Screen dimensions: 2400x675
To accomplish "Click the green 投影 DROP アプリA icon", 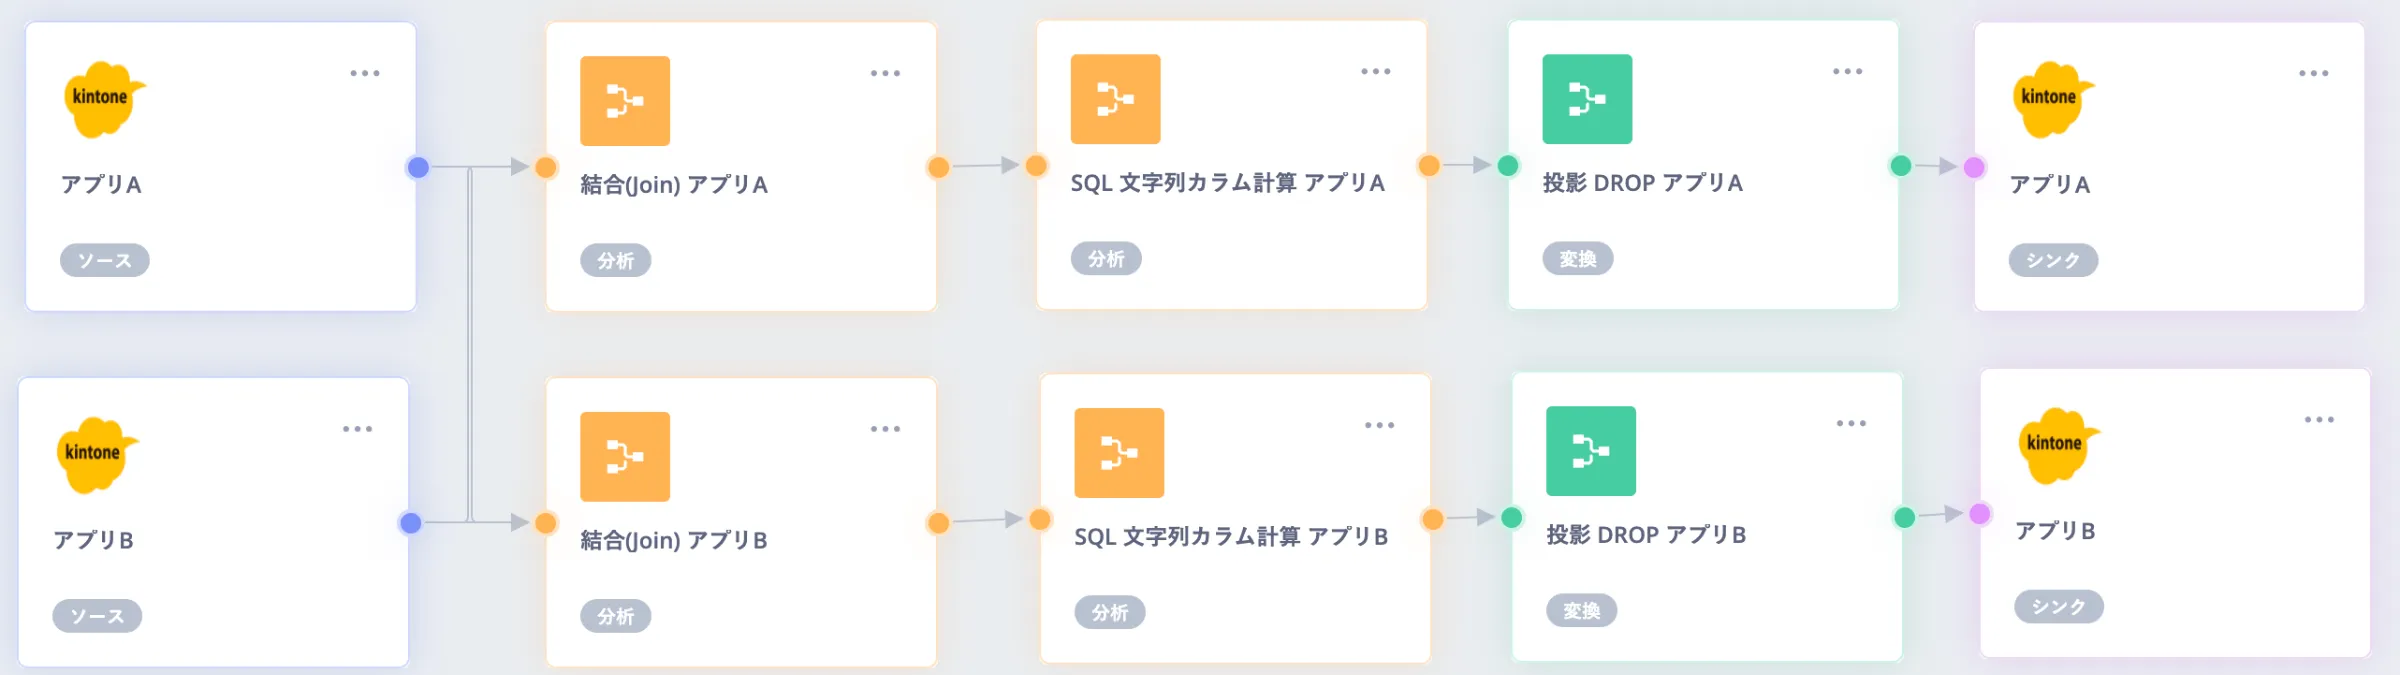I will [1587, 99].
